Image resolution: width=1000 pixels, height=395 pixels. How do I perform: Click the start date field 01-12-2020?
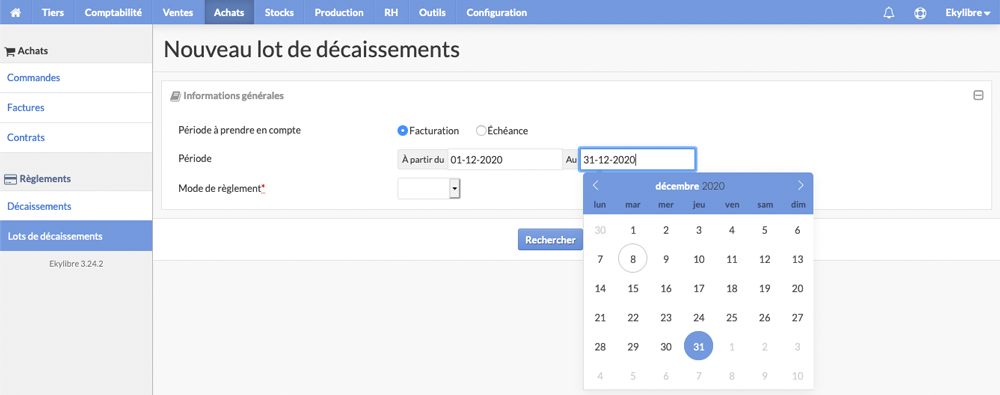tap(504, 160)
